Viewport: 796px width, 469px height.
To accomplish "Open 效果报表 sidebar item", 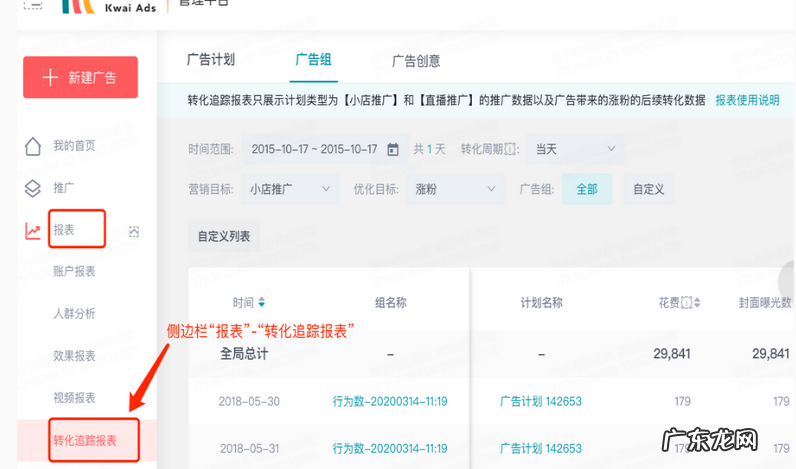I will [x=74, y=356].
